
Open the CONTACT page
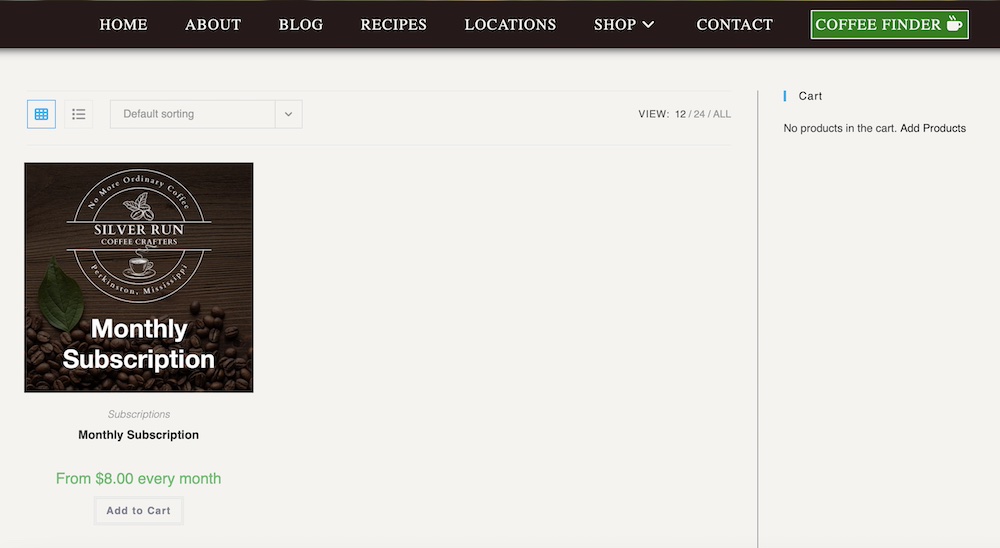[x=734, y=24]
